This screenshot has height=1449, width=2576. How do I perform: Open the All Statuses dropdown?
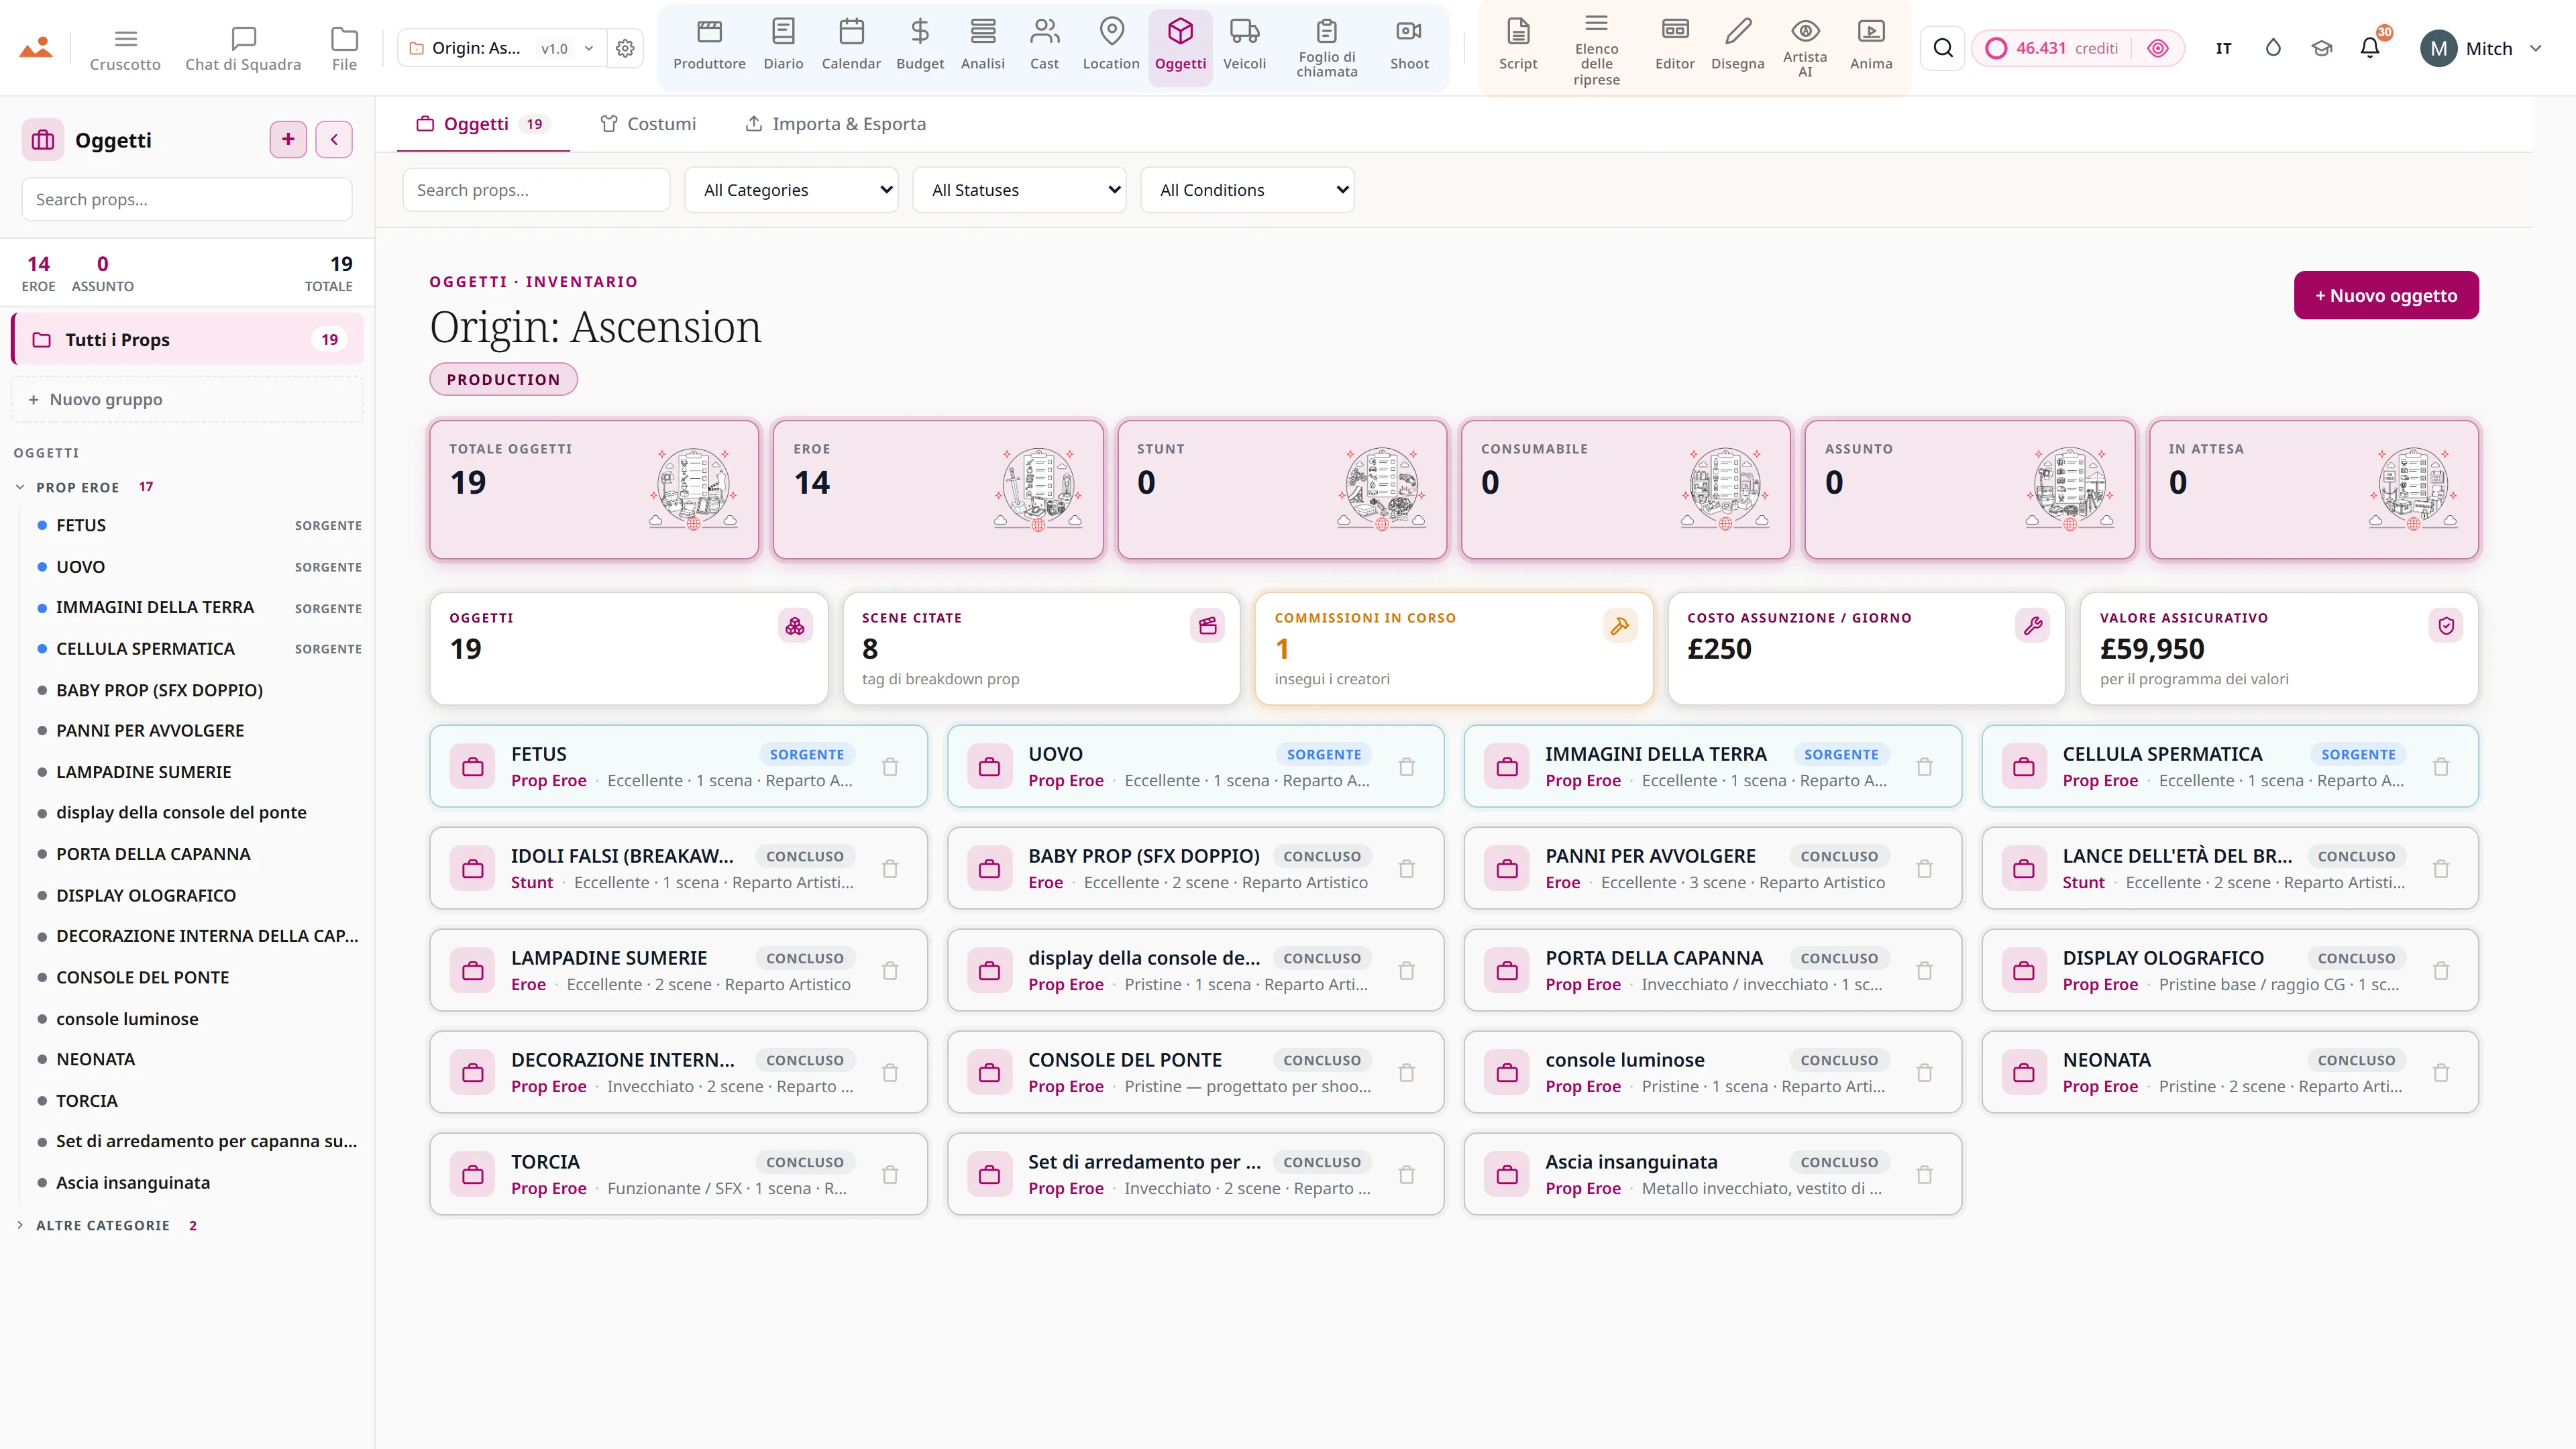(1019, 190)
